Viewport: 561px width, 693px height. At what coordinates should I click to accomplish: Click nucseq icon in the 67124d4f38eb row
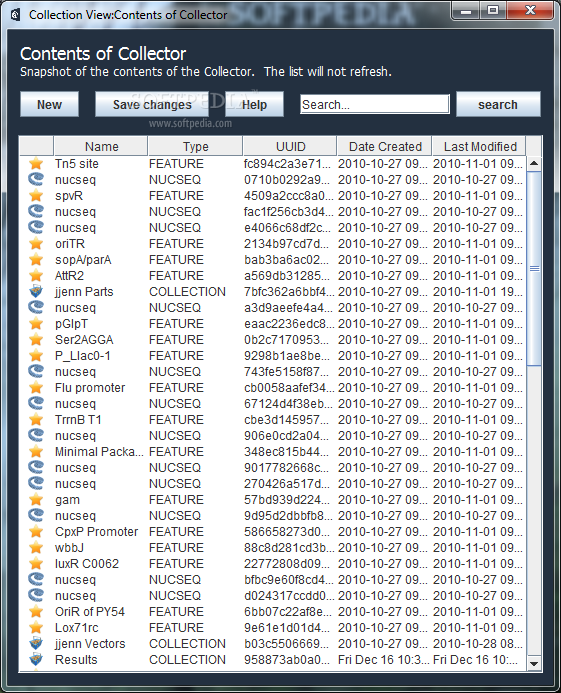pos(36,404)
